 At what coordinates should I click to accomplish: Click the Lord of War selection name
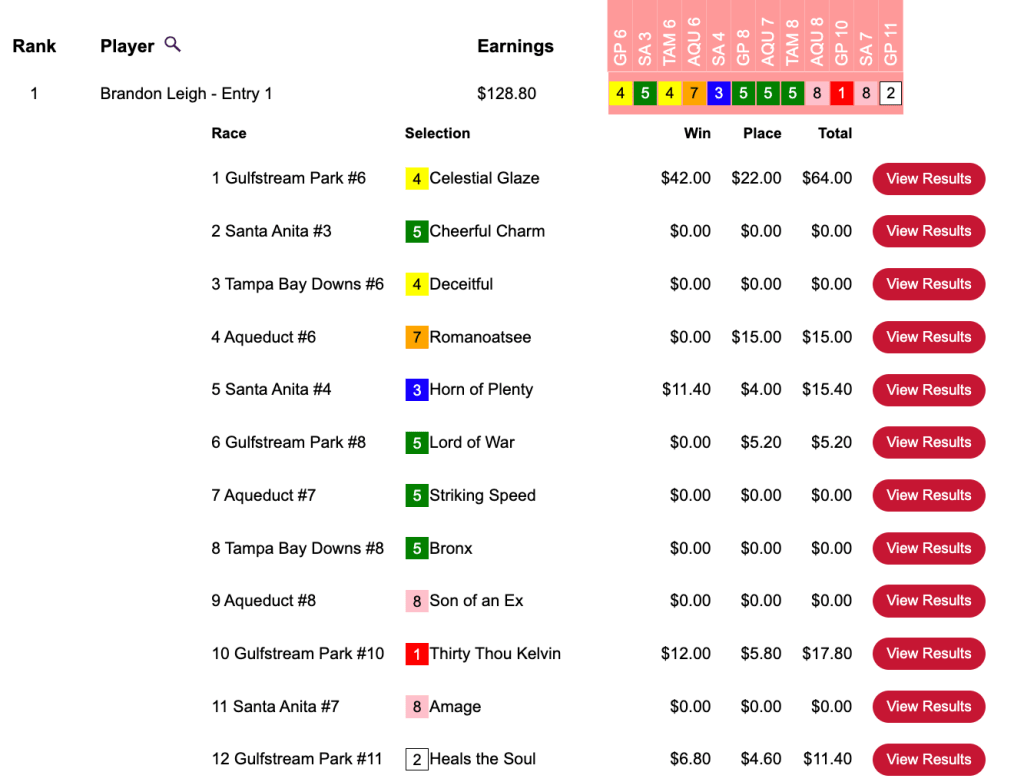click(472, 442)
